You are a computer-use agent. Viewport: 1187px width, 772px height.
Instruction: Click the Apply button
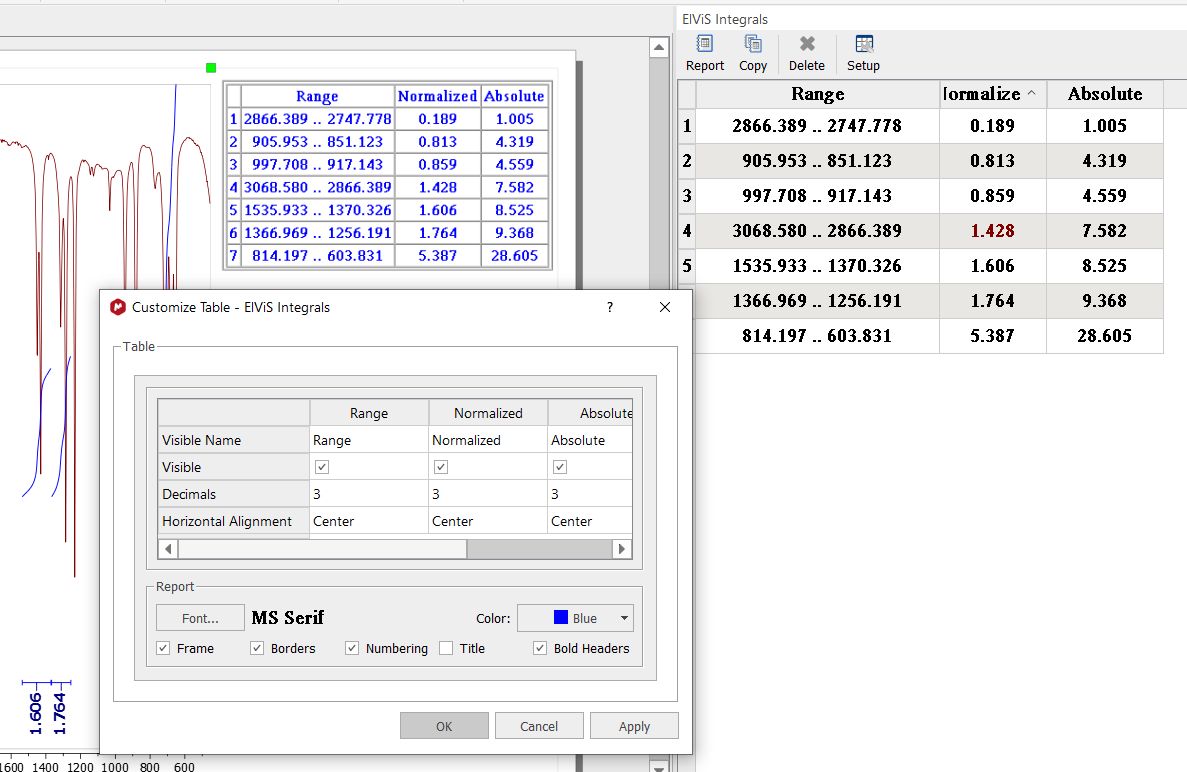pos(634,726)
